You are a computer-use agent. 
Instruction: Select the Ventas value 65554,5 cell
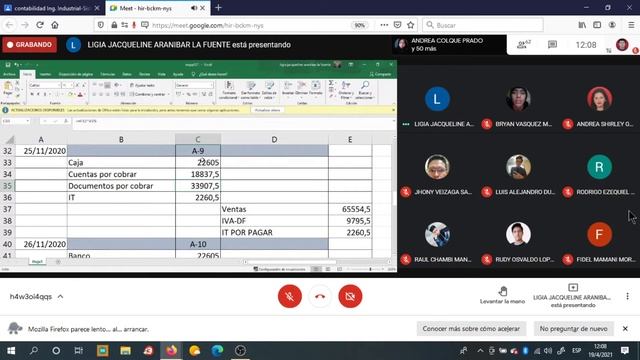(350, 209)
